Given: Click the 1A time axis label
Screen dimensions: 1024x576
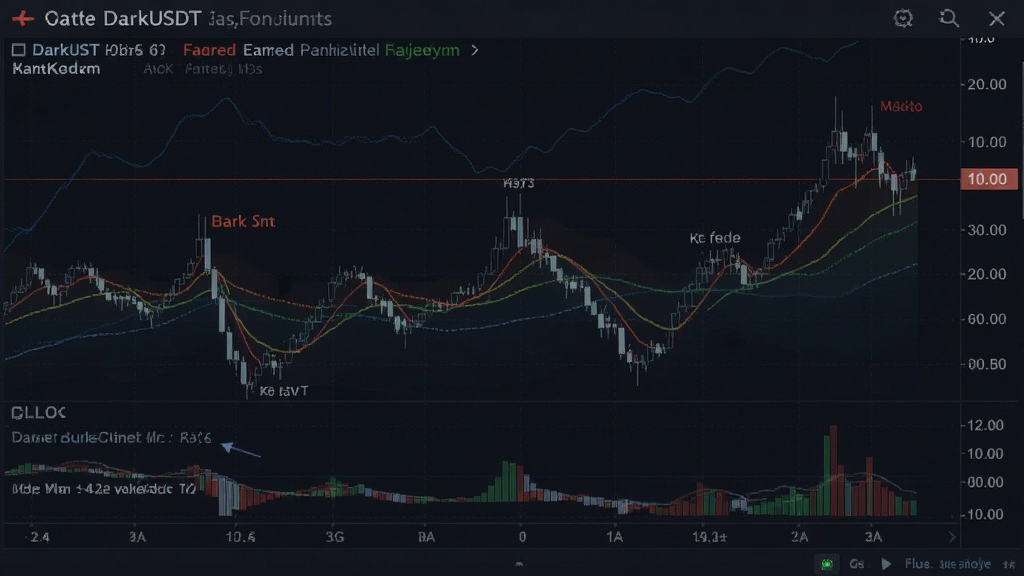Looking at the screenshot, I should point(614,537).
